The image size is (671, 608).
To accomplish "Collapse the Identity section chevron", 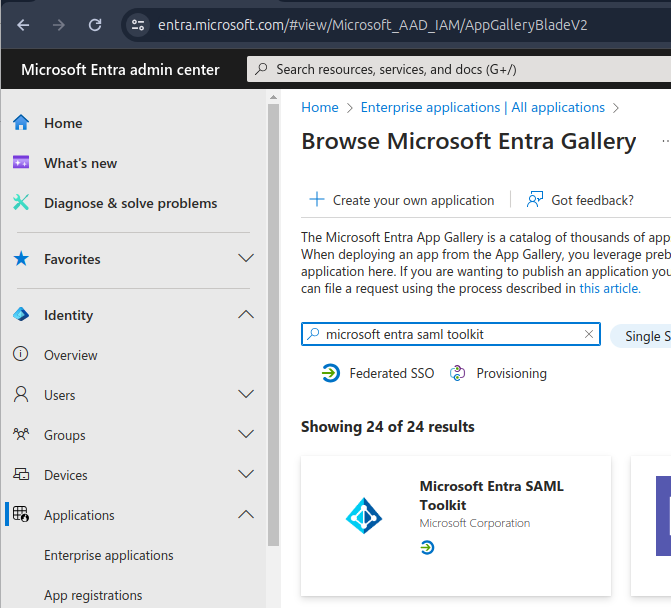I will pos(246,314).
